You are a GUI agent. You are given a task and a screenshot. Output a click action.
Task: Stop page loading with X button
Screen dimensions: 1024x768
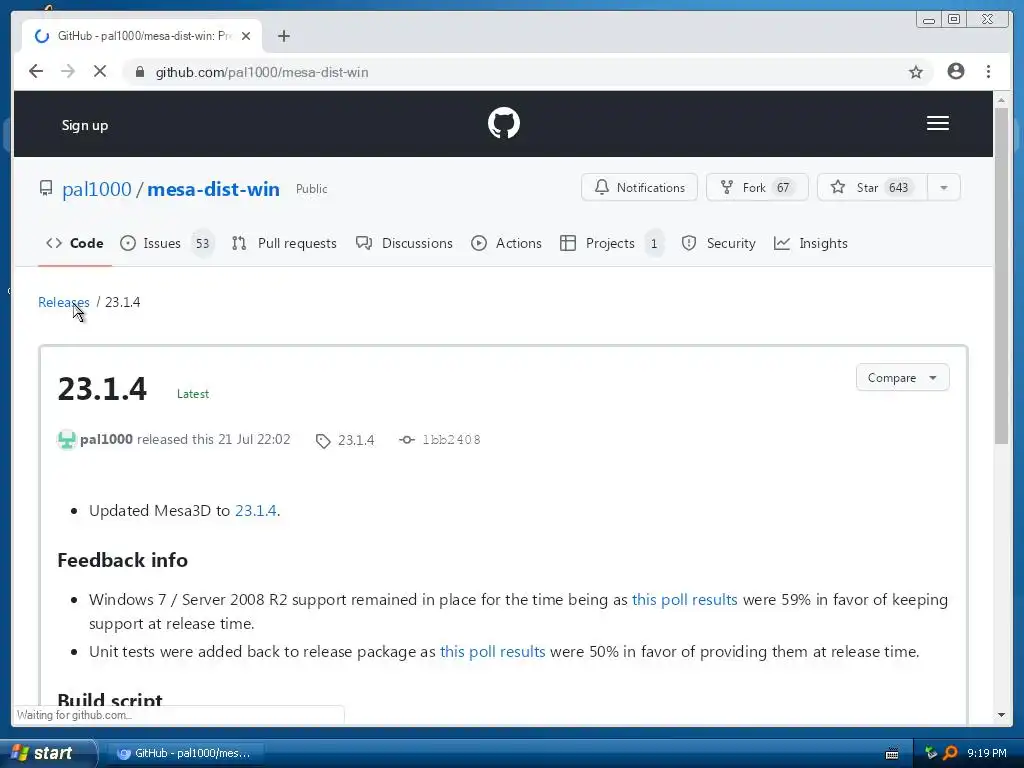click(100, 71)
